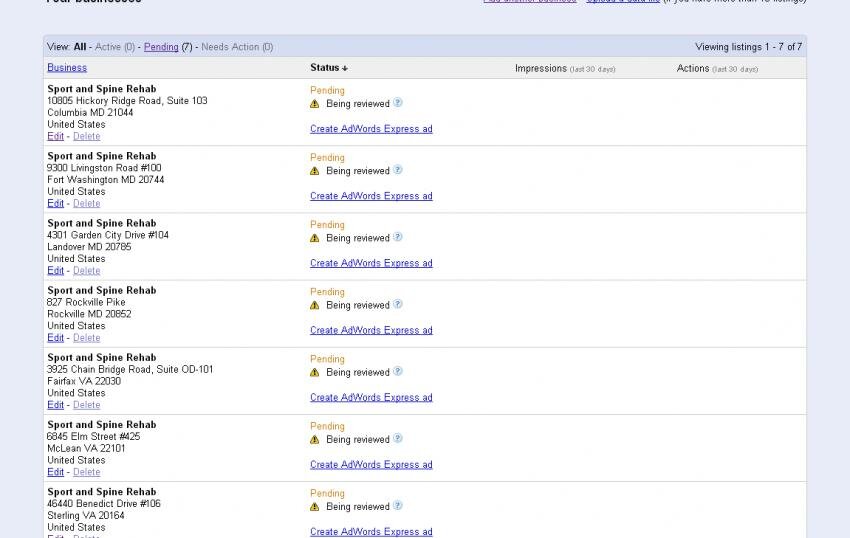Delete the Hickory Ridge Road listing
850x538 pixels.
coord(87,136)
